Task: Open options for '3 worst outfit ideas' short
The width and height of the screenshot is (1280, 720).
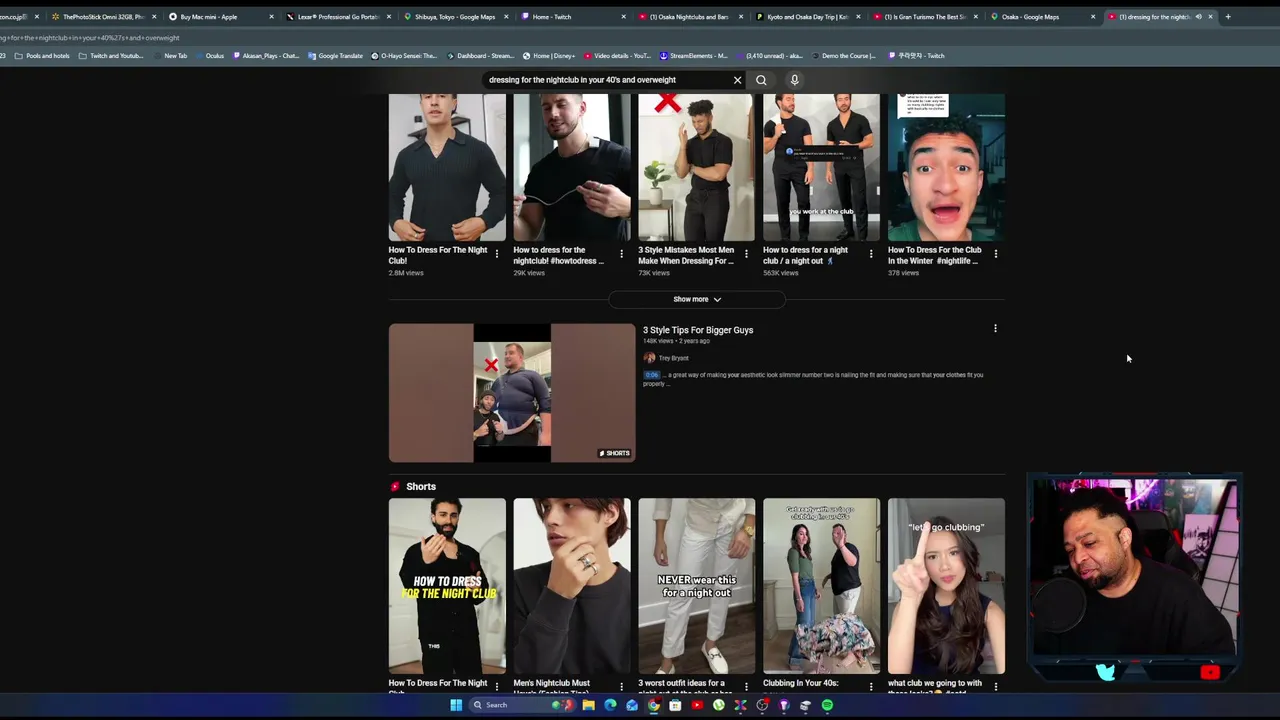Action: (746, 687)
